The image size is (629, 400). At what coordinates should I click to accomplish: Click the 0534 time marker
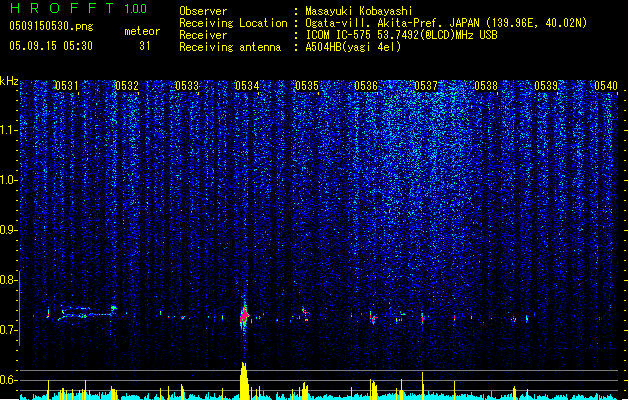point(247,86)
